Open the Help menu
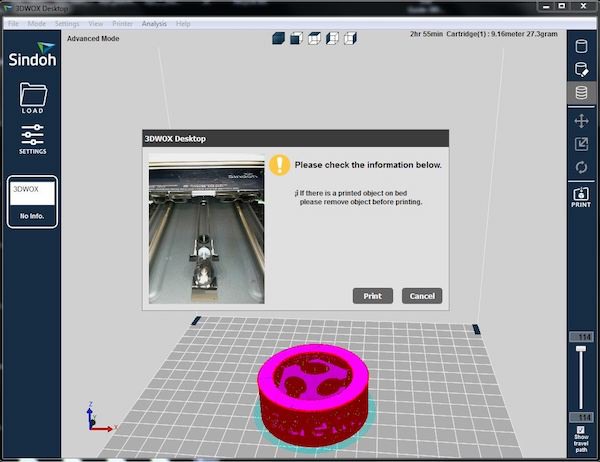The image size is (600, 462). point(183,24)
